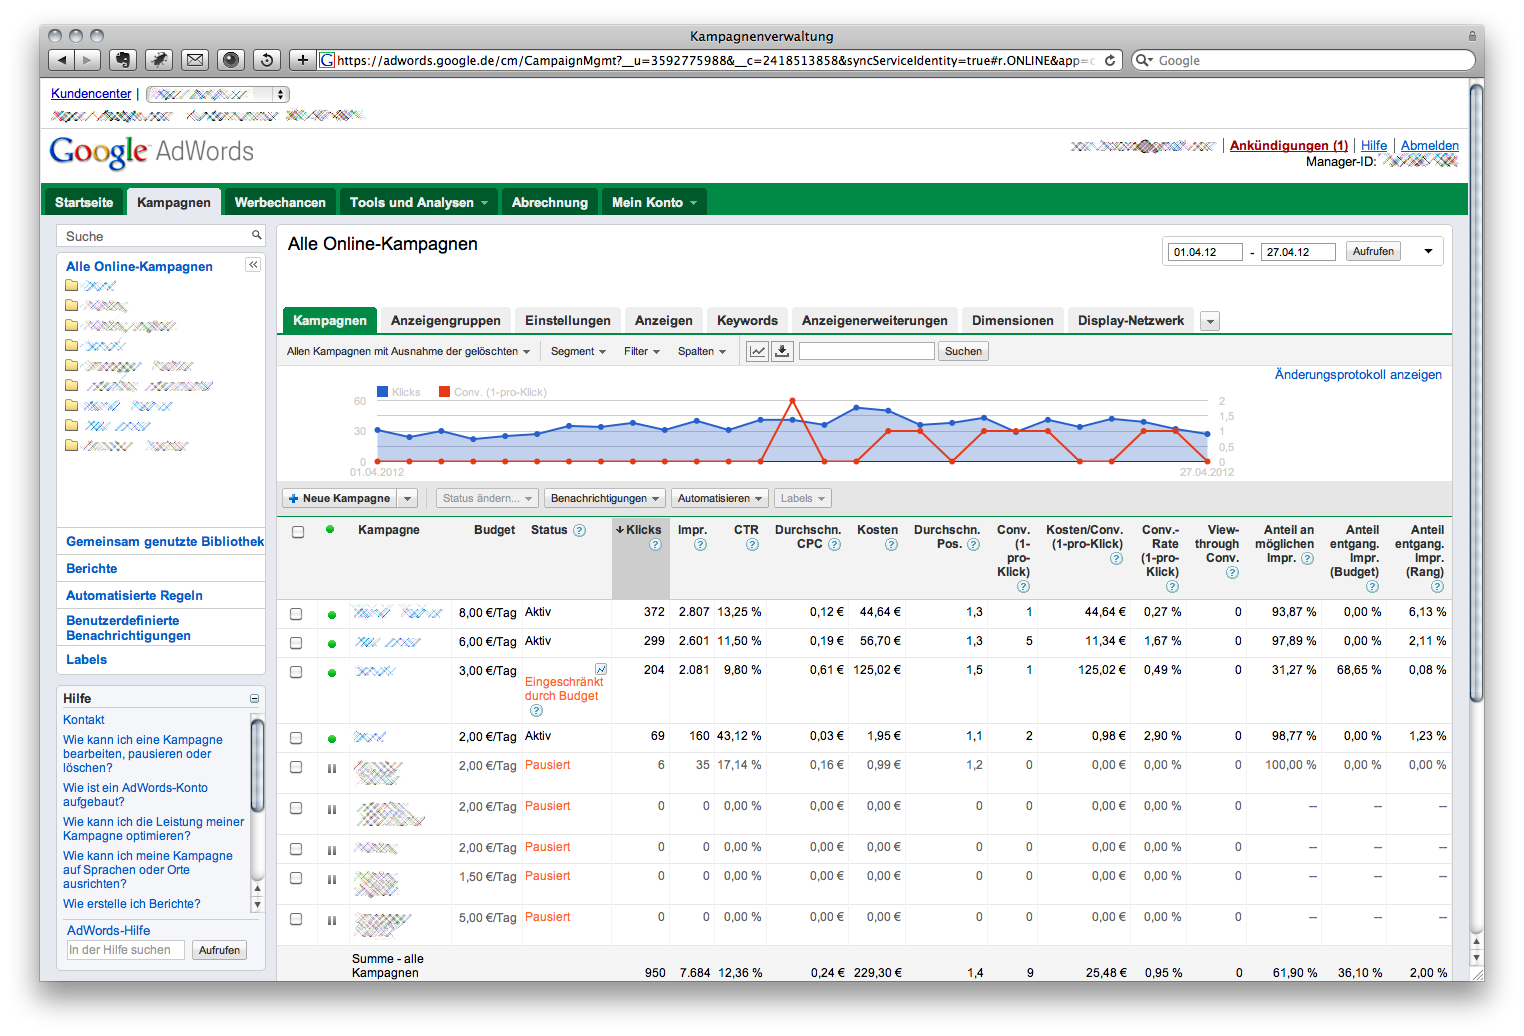Click the Abmelden link
The width and height of the screenshot is (1524, 1036).
point(1430,145)
